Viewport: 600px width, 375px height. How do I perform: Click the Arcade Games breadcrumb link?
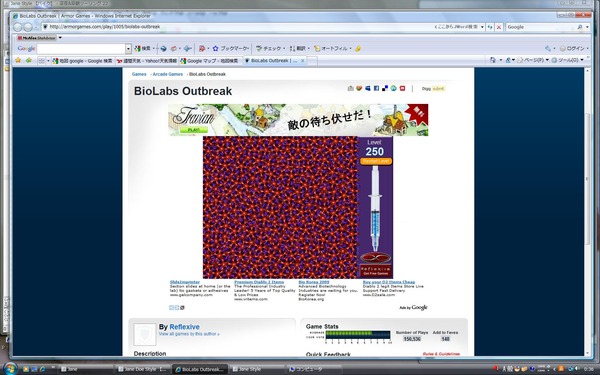[168, 74]
